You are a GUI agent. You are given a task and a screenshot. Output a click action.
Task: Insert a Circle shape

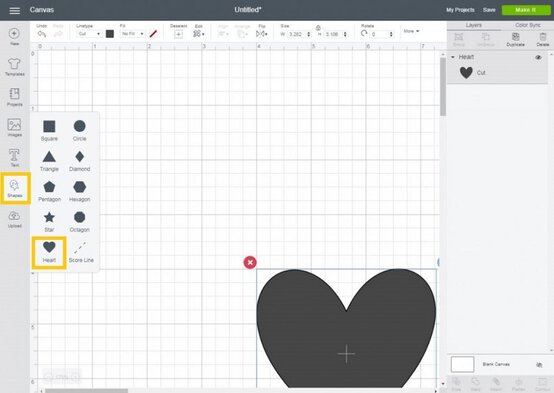click(79, 130)
